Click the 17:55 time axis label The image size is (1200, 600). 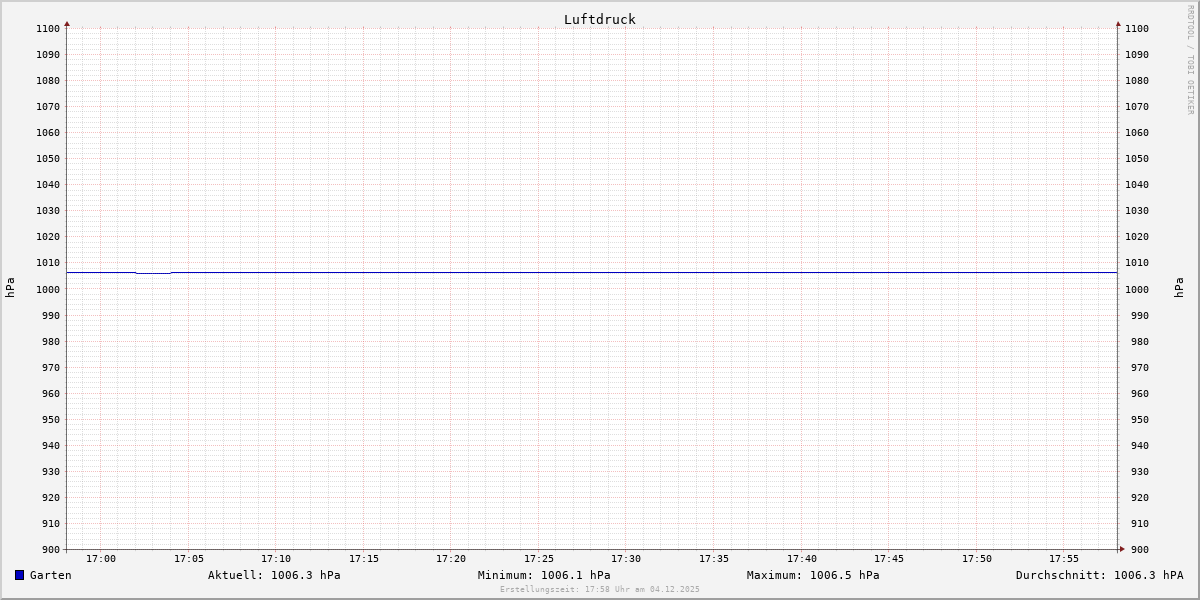tap(1064, 559)
